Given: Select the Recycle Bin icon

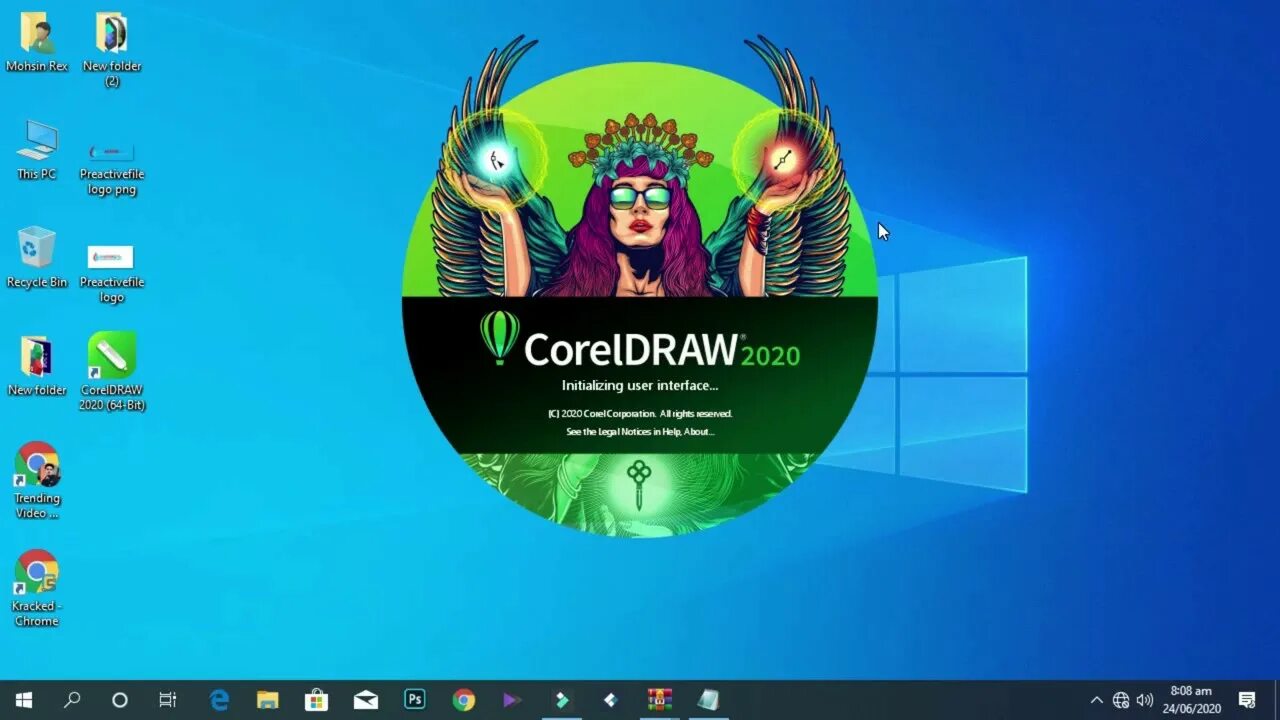Looking at the screenshot, I should [x=37, y=258].
